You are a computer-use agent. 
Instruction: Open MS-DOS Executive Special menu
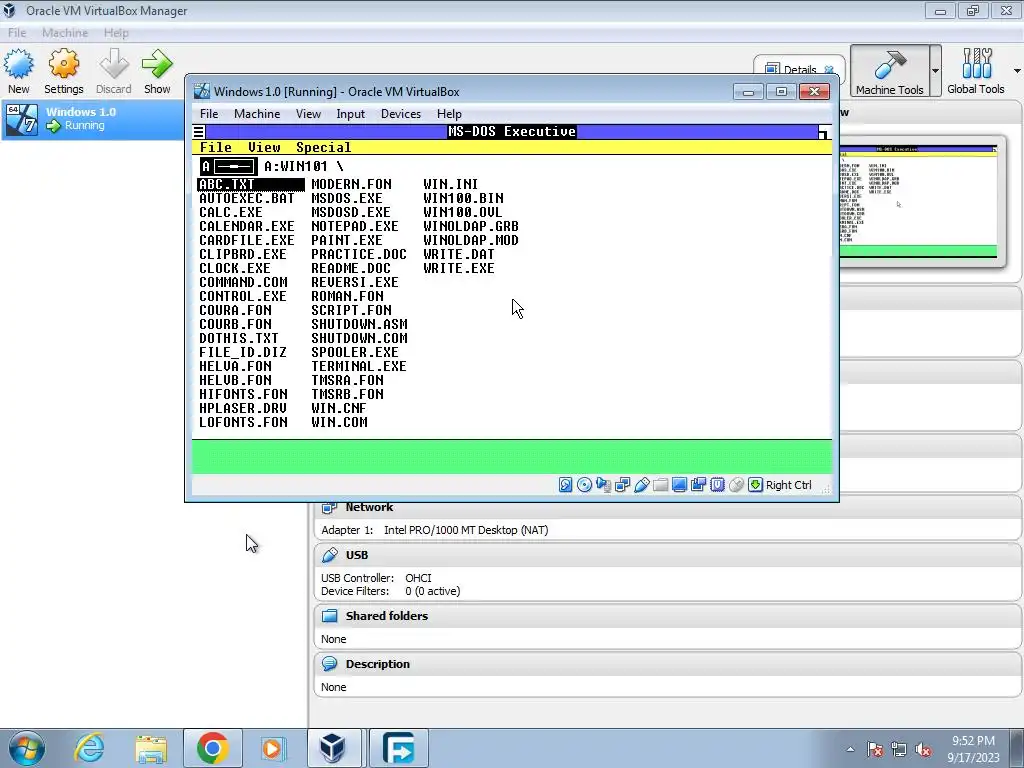coord(323,148)
